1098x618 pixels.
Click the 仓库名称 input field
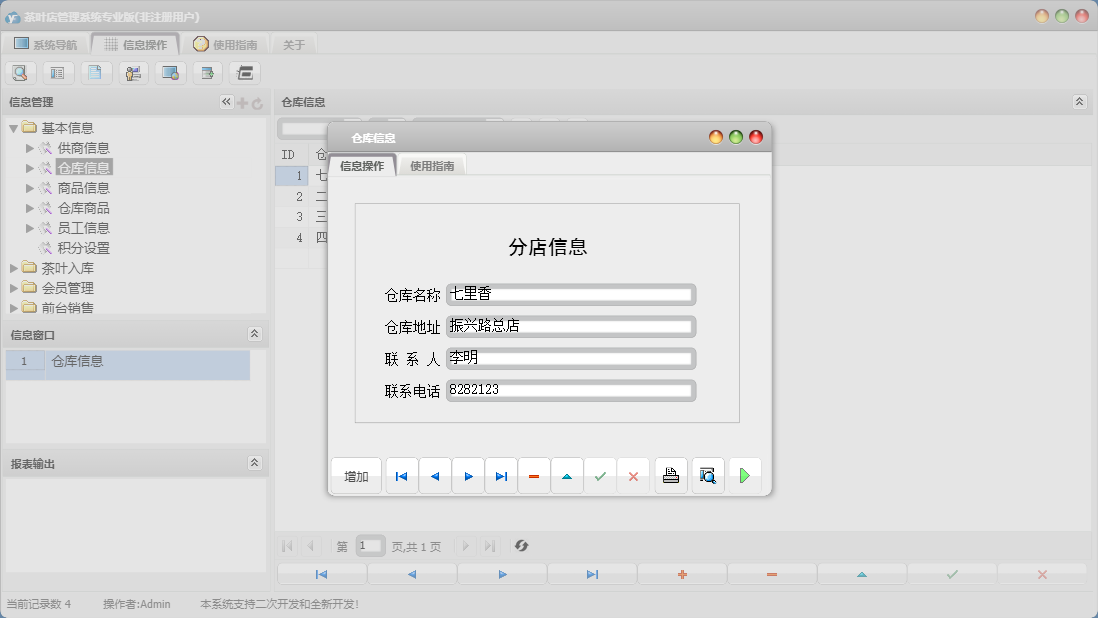pyautogui.click(x=570, y=295)
